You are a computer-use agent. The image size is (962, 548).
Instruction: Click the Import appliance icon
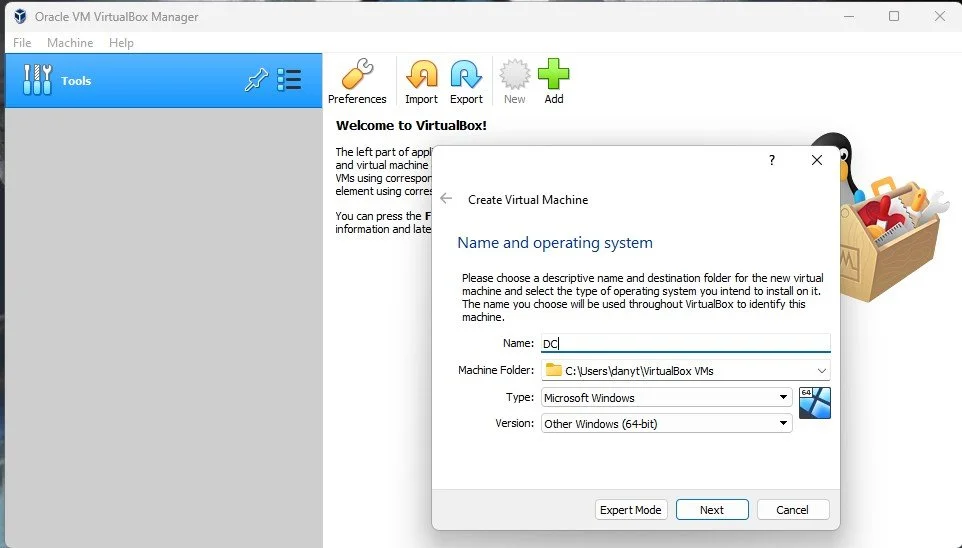tap(421, 74)
